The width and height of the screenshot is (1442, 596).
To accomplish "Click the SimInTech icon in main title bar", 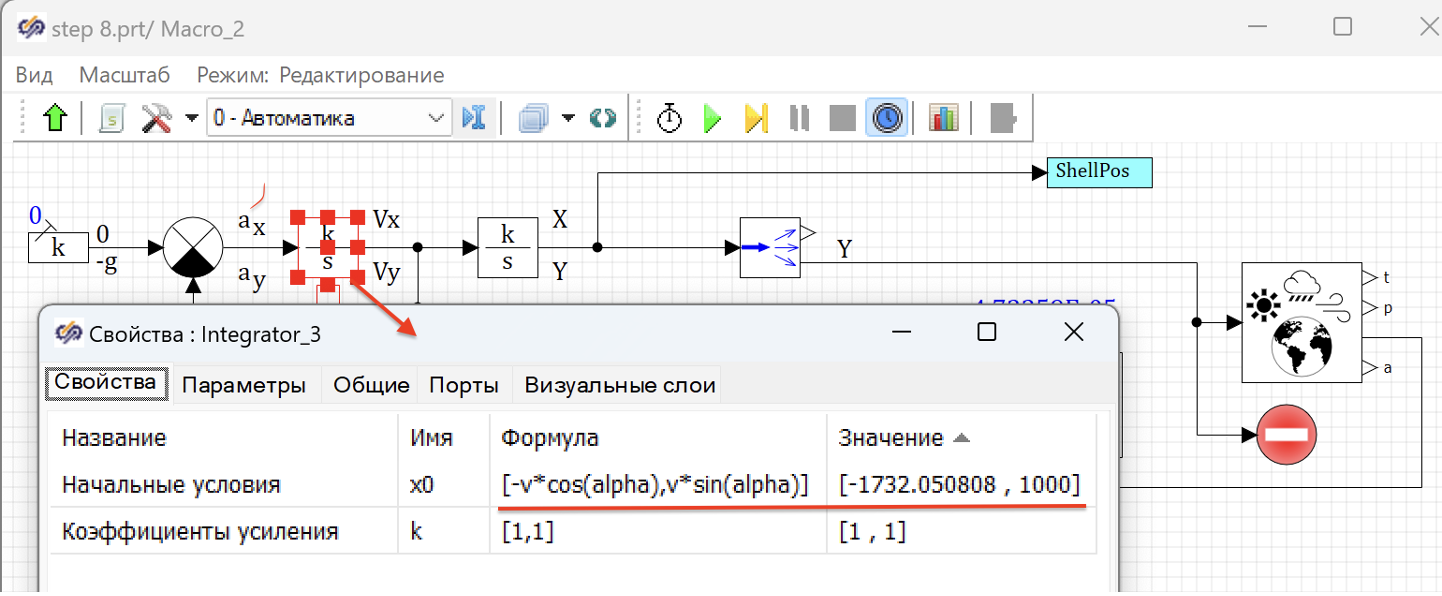I will (31, 28).
